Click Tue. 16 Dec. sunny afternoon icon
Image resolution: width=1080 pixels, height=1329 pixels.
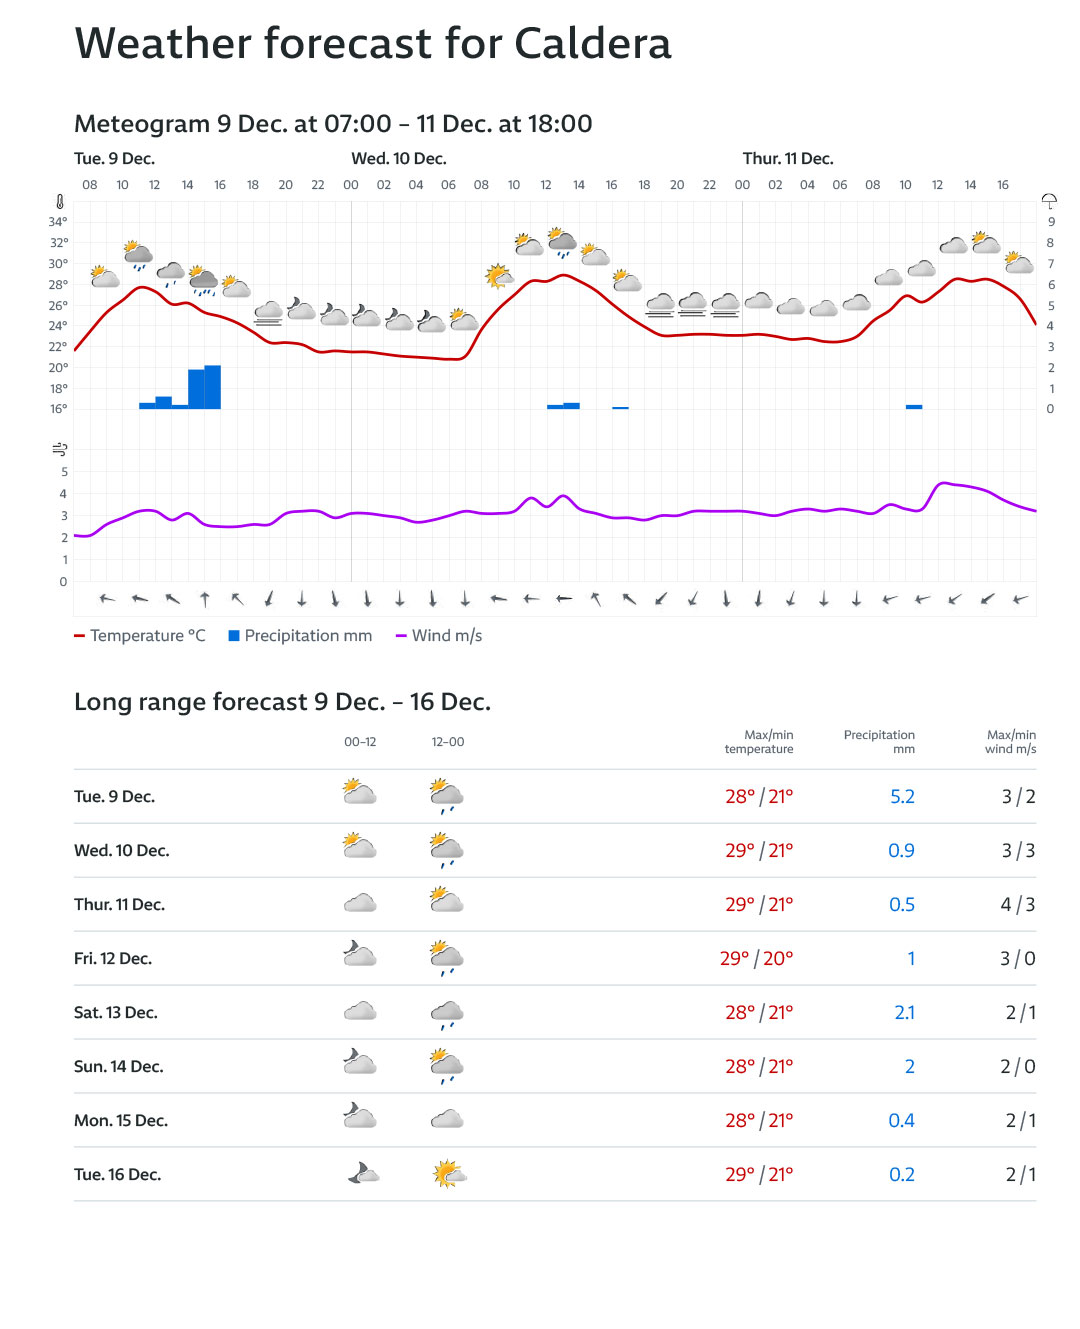[x=449, y=1173]
